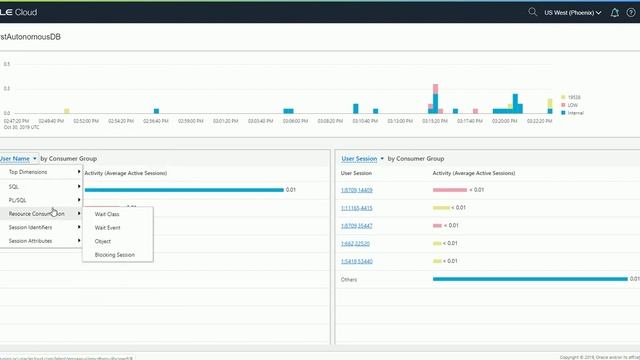Open user session link ending 53440
This screenshot has height=360, width=640.
356,261
